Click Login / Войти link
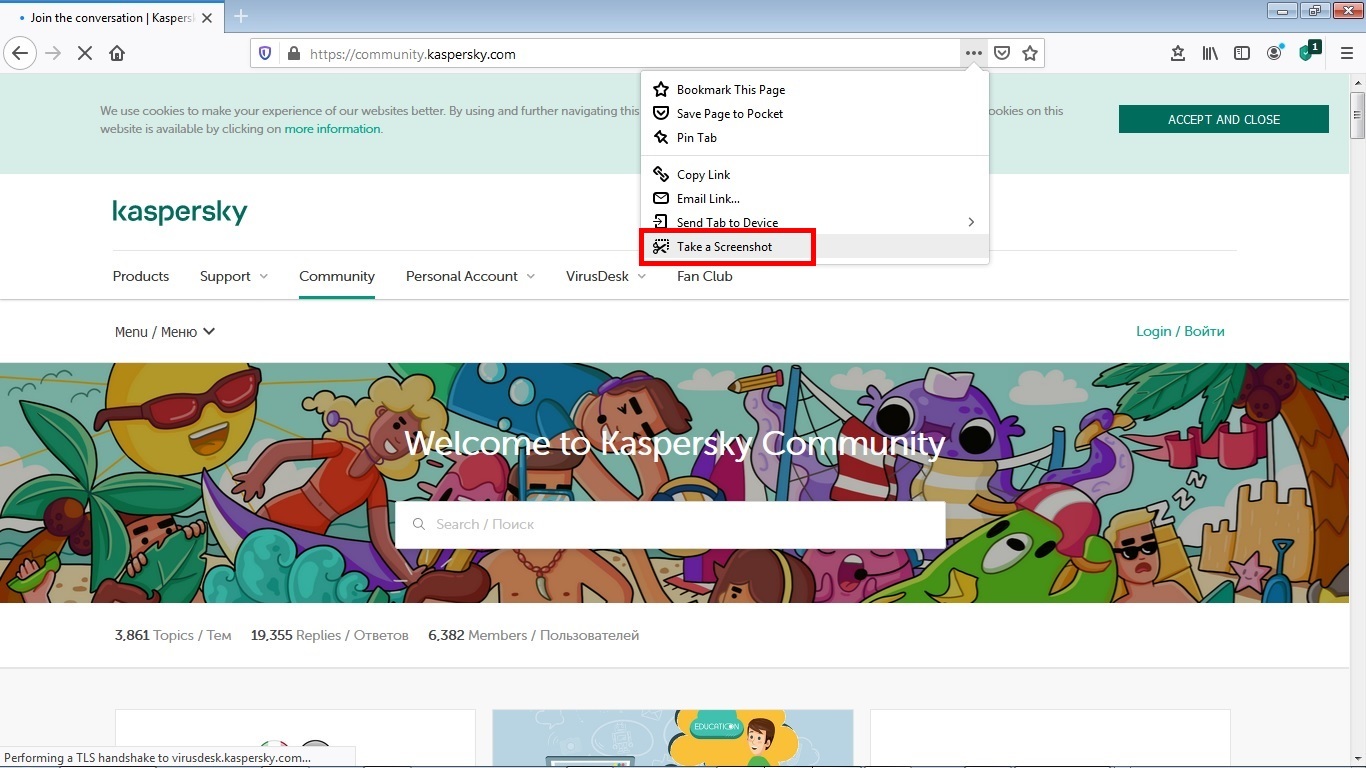This screenshot has height=768, width=1366. tap(1180, 331)
